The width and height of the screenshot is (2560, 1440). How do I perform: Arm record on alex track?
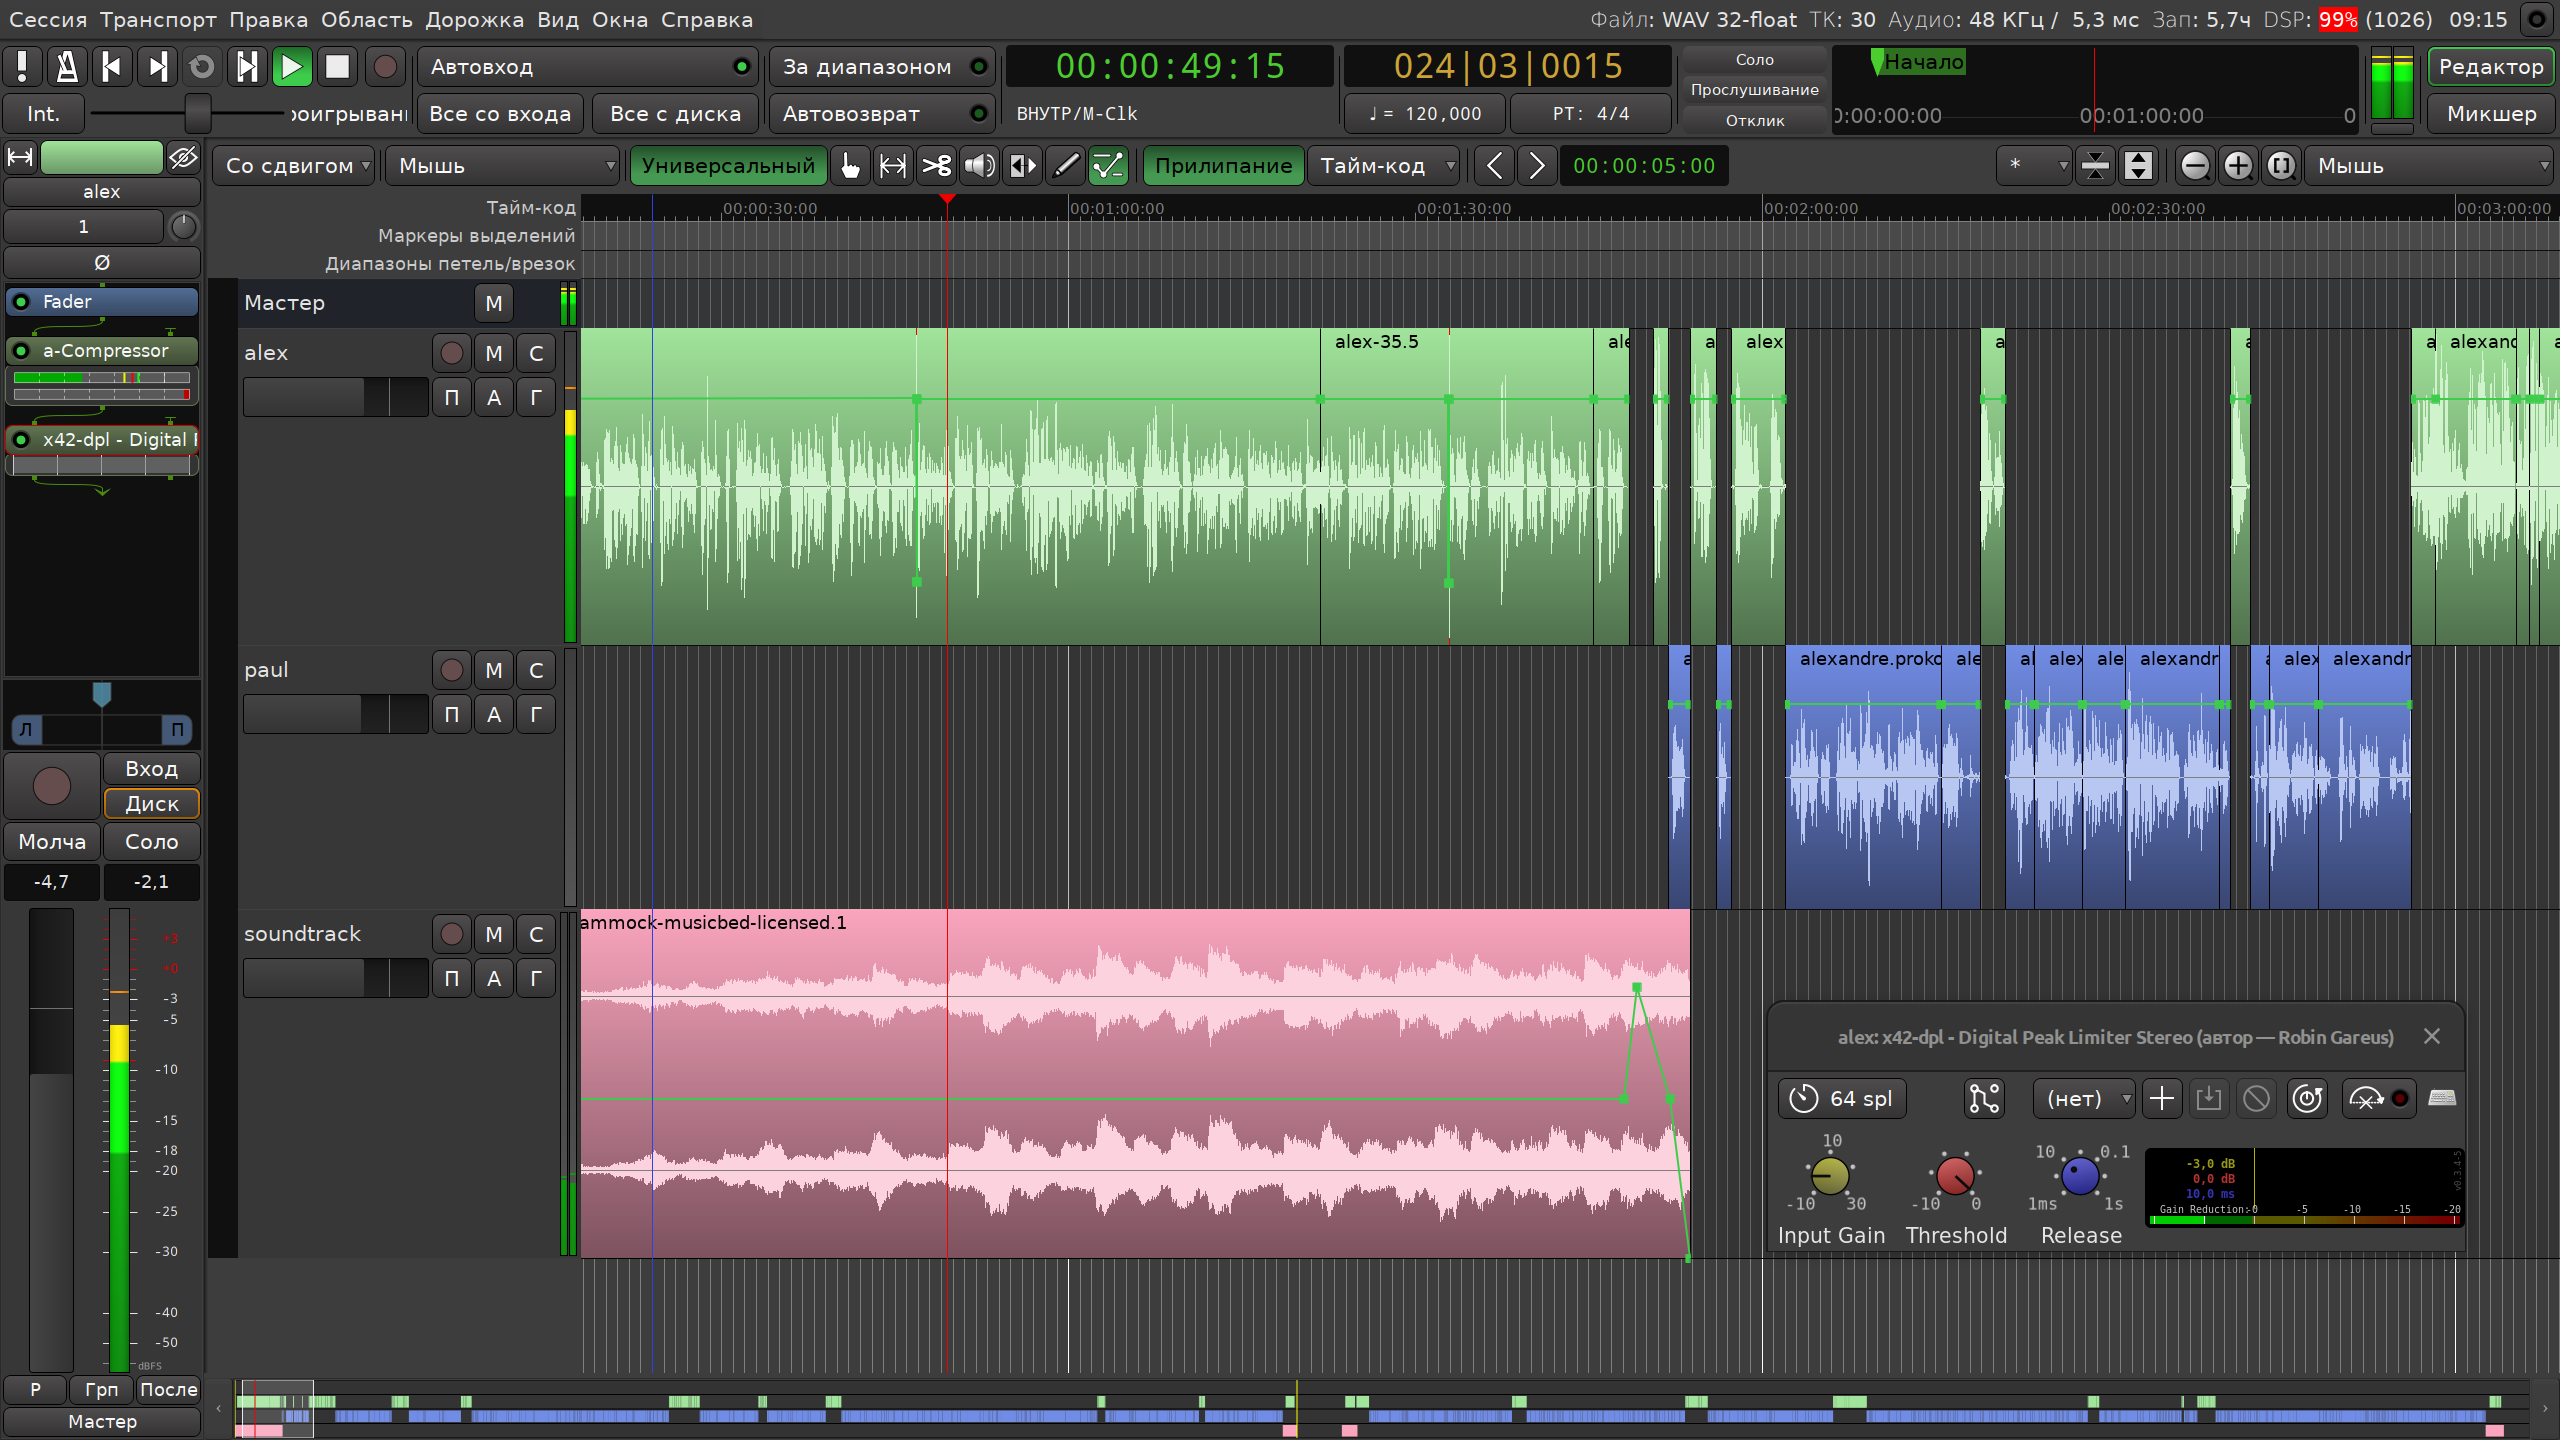coord(451,353)
